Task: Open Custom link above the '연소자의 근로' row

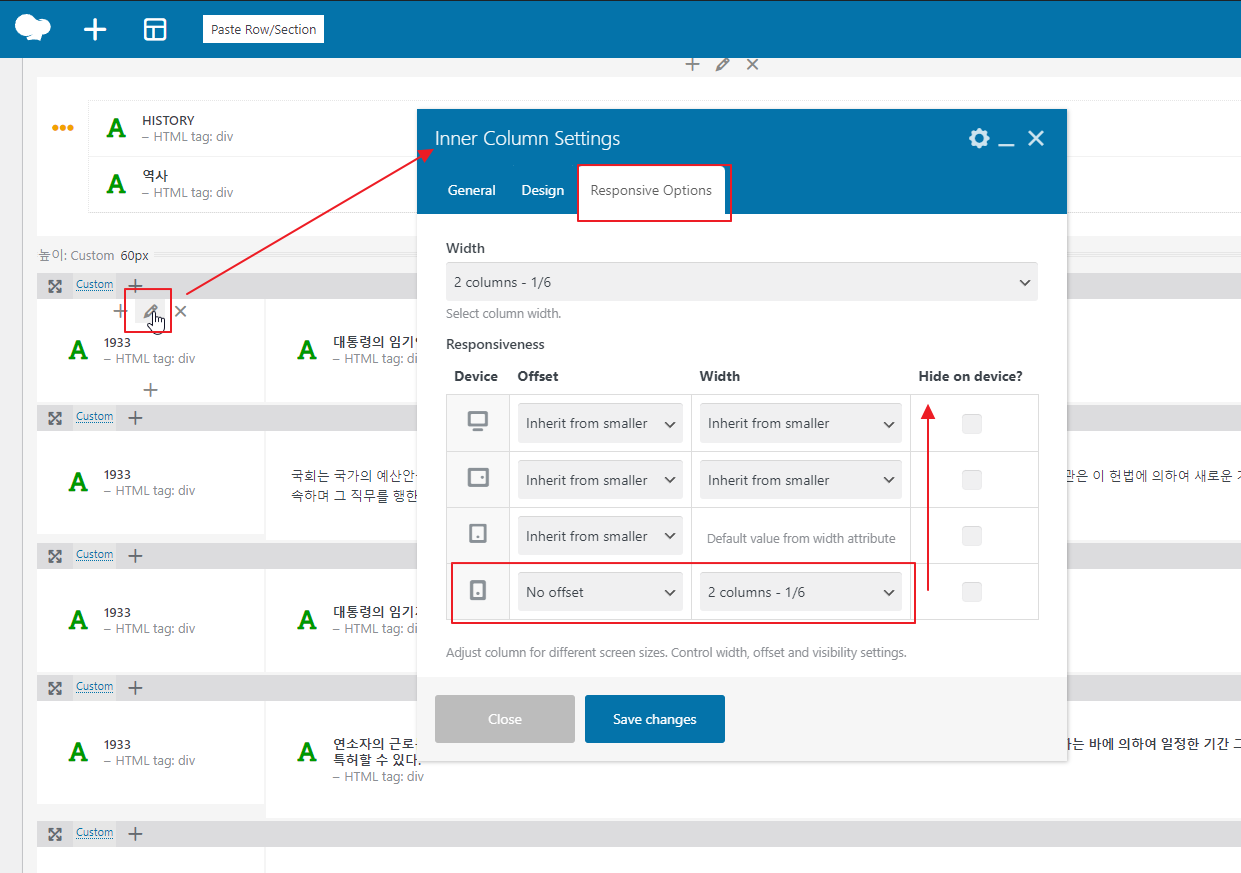Action: pyautogui.click(x=95, y=686)
